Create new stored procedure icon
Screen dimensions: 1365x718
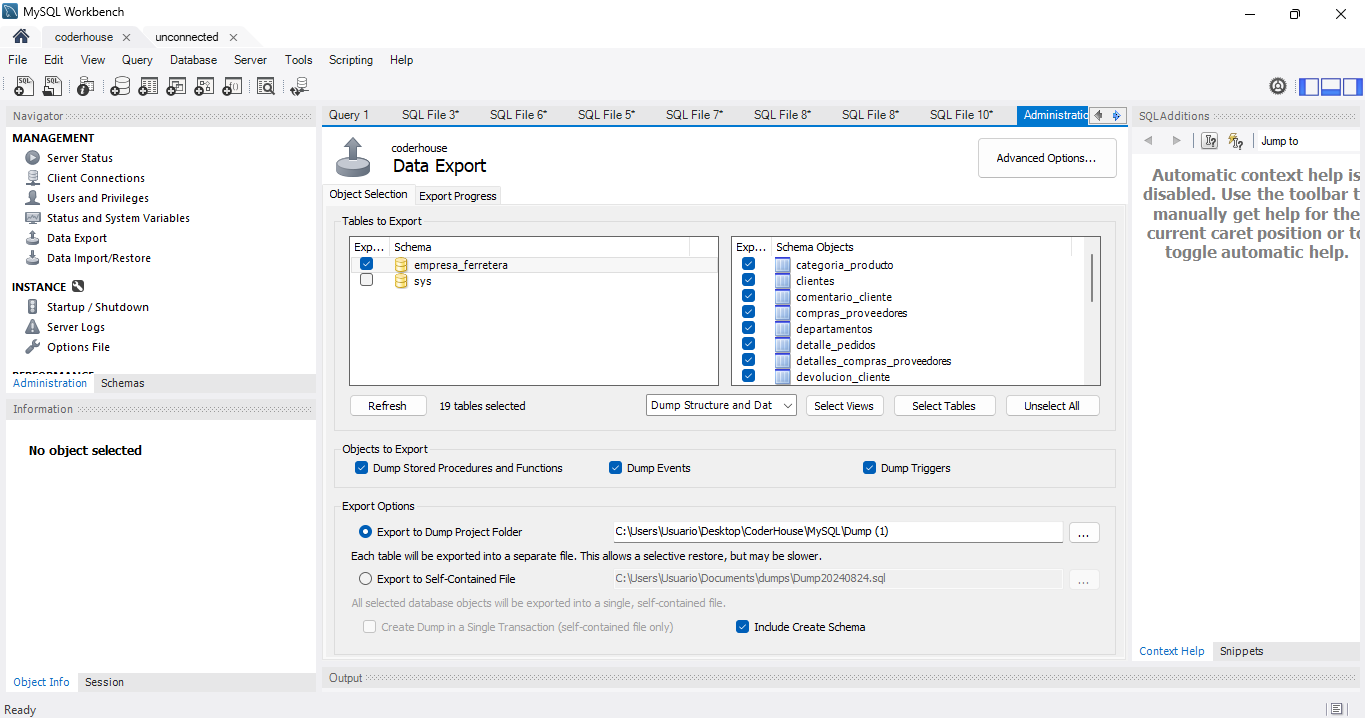204,87
